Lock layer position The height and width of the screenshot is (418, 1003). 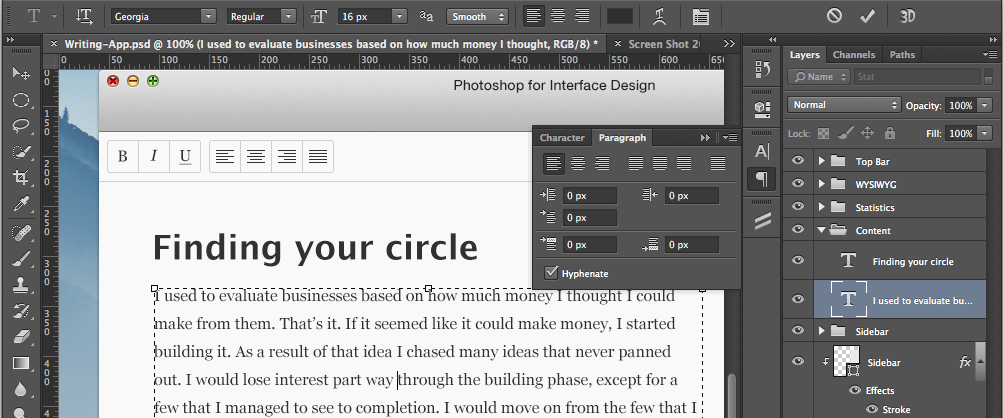[867, 133]
